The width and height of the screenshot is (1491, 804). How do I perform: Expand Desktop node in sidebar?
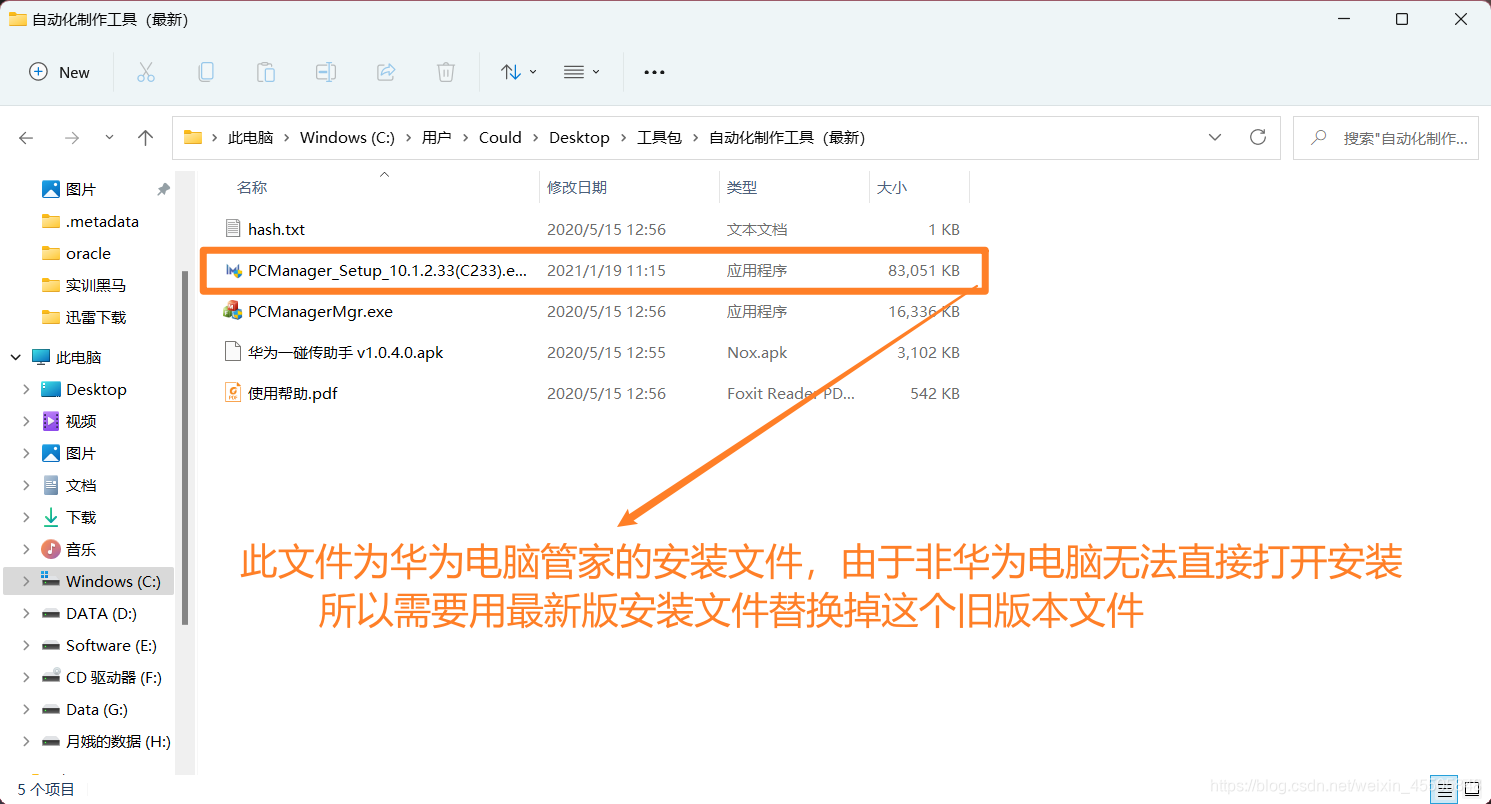click(x=26, y=389)
